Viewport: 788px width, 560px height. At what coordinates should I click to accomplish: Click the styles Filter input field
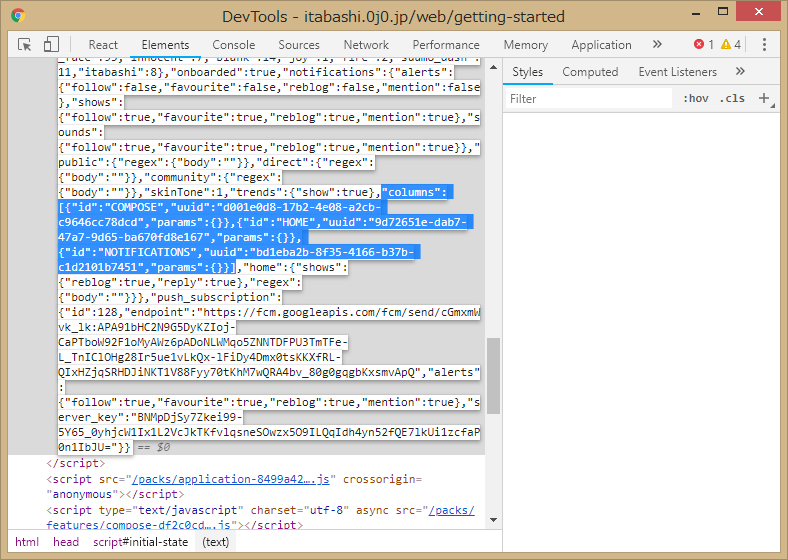[x=590, y=98]
